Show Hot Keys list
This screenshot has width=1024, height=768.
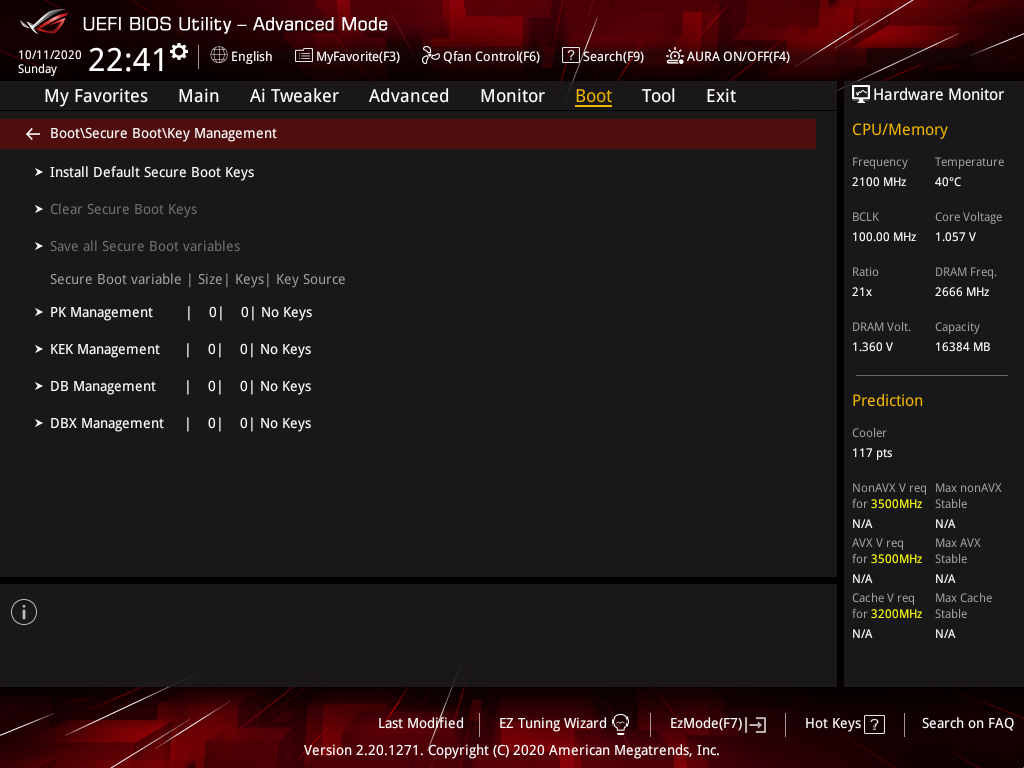click(x=833, y=724)
